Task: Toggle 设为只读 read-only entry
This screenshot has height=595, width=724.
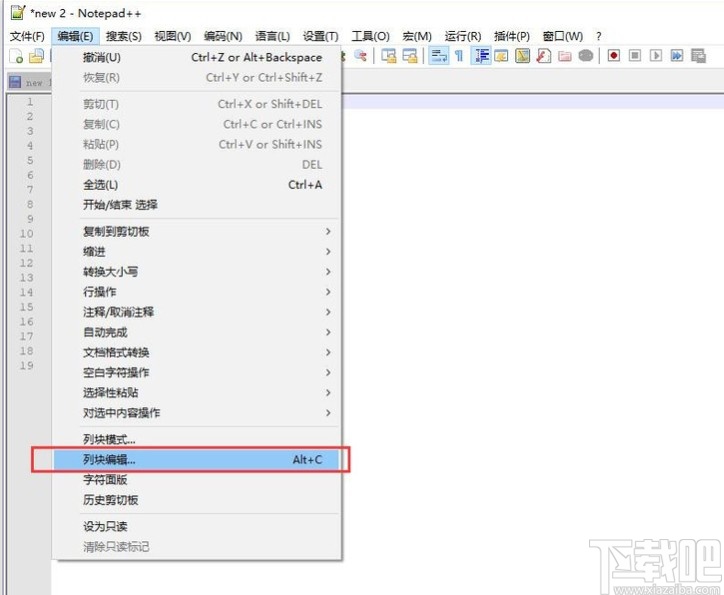Action: [x=197, y=527]
